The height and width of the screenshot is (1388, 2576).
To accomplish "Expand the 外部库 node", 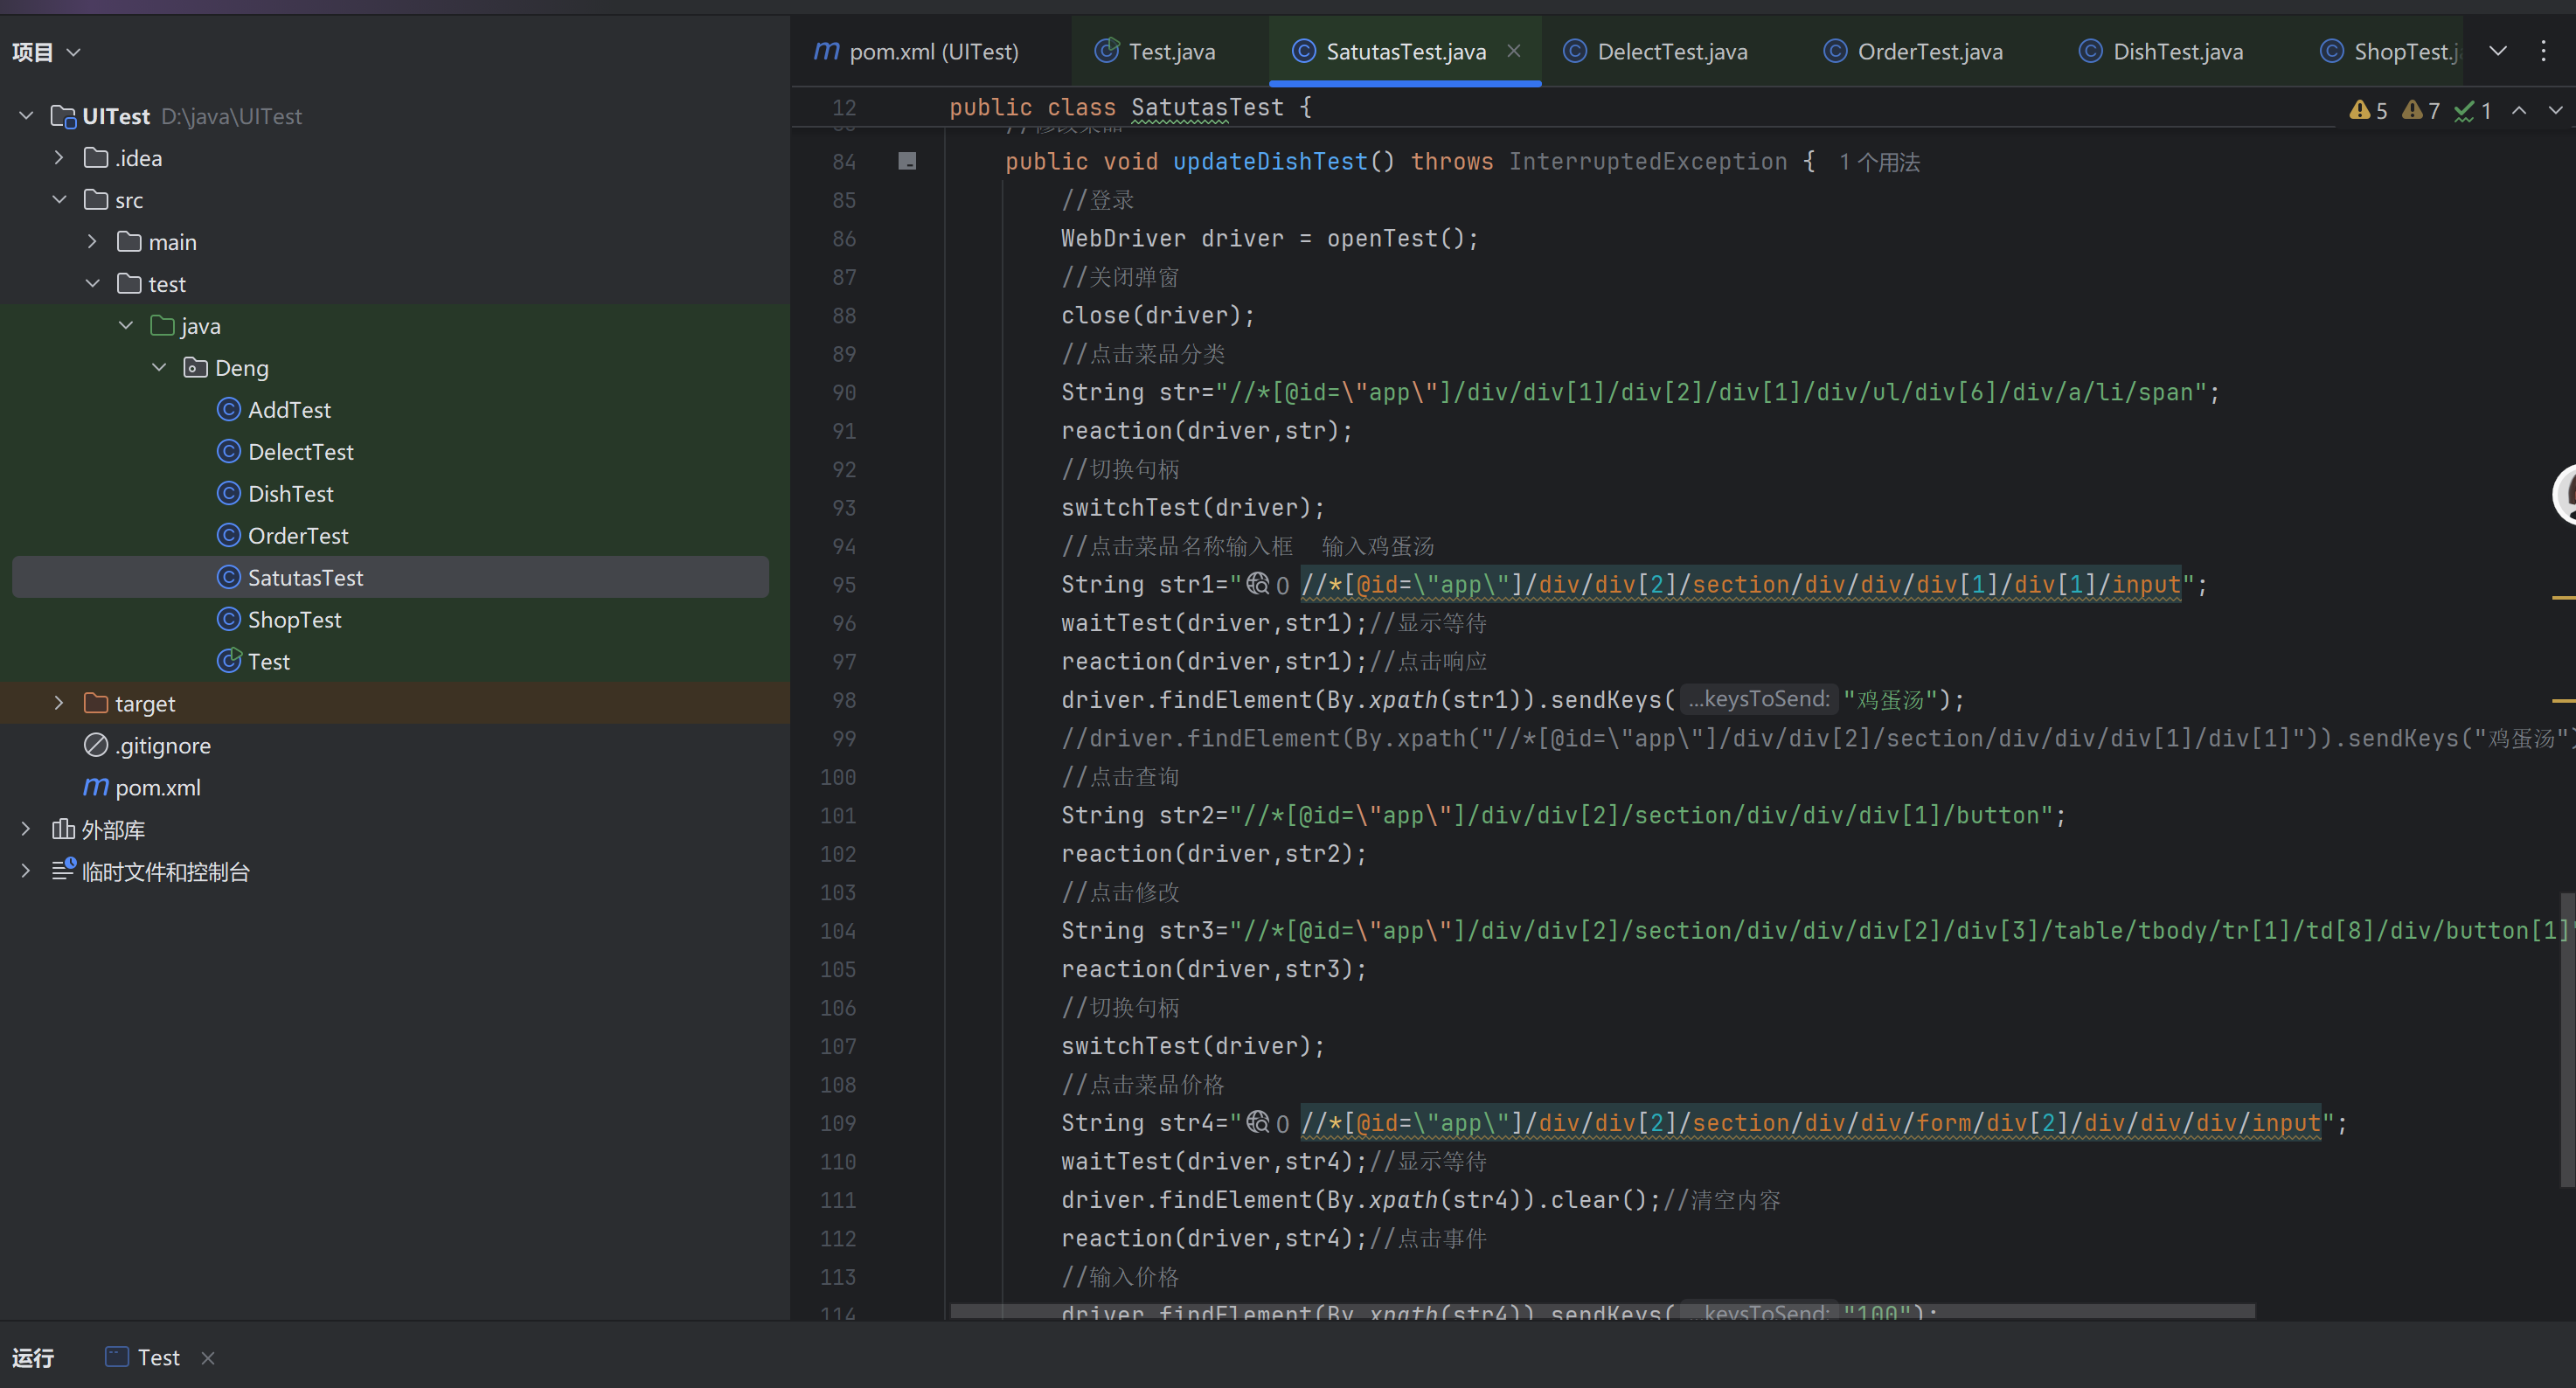I will pyautogui.click(x=26, y=829).
